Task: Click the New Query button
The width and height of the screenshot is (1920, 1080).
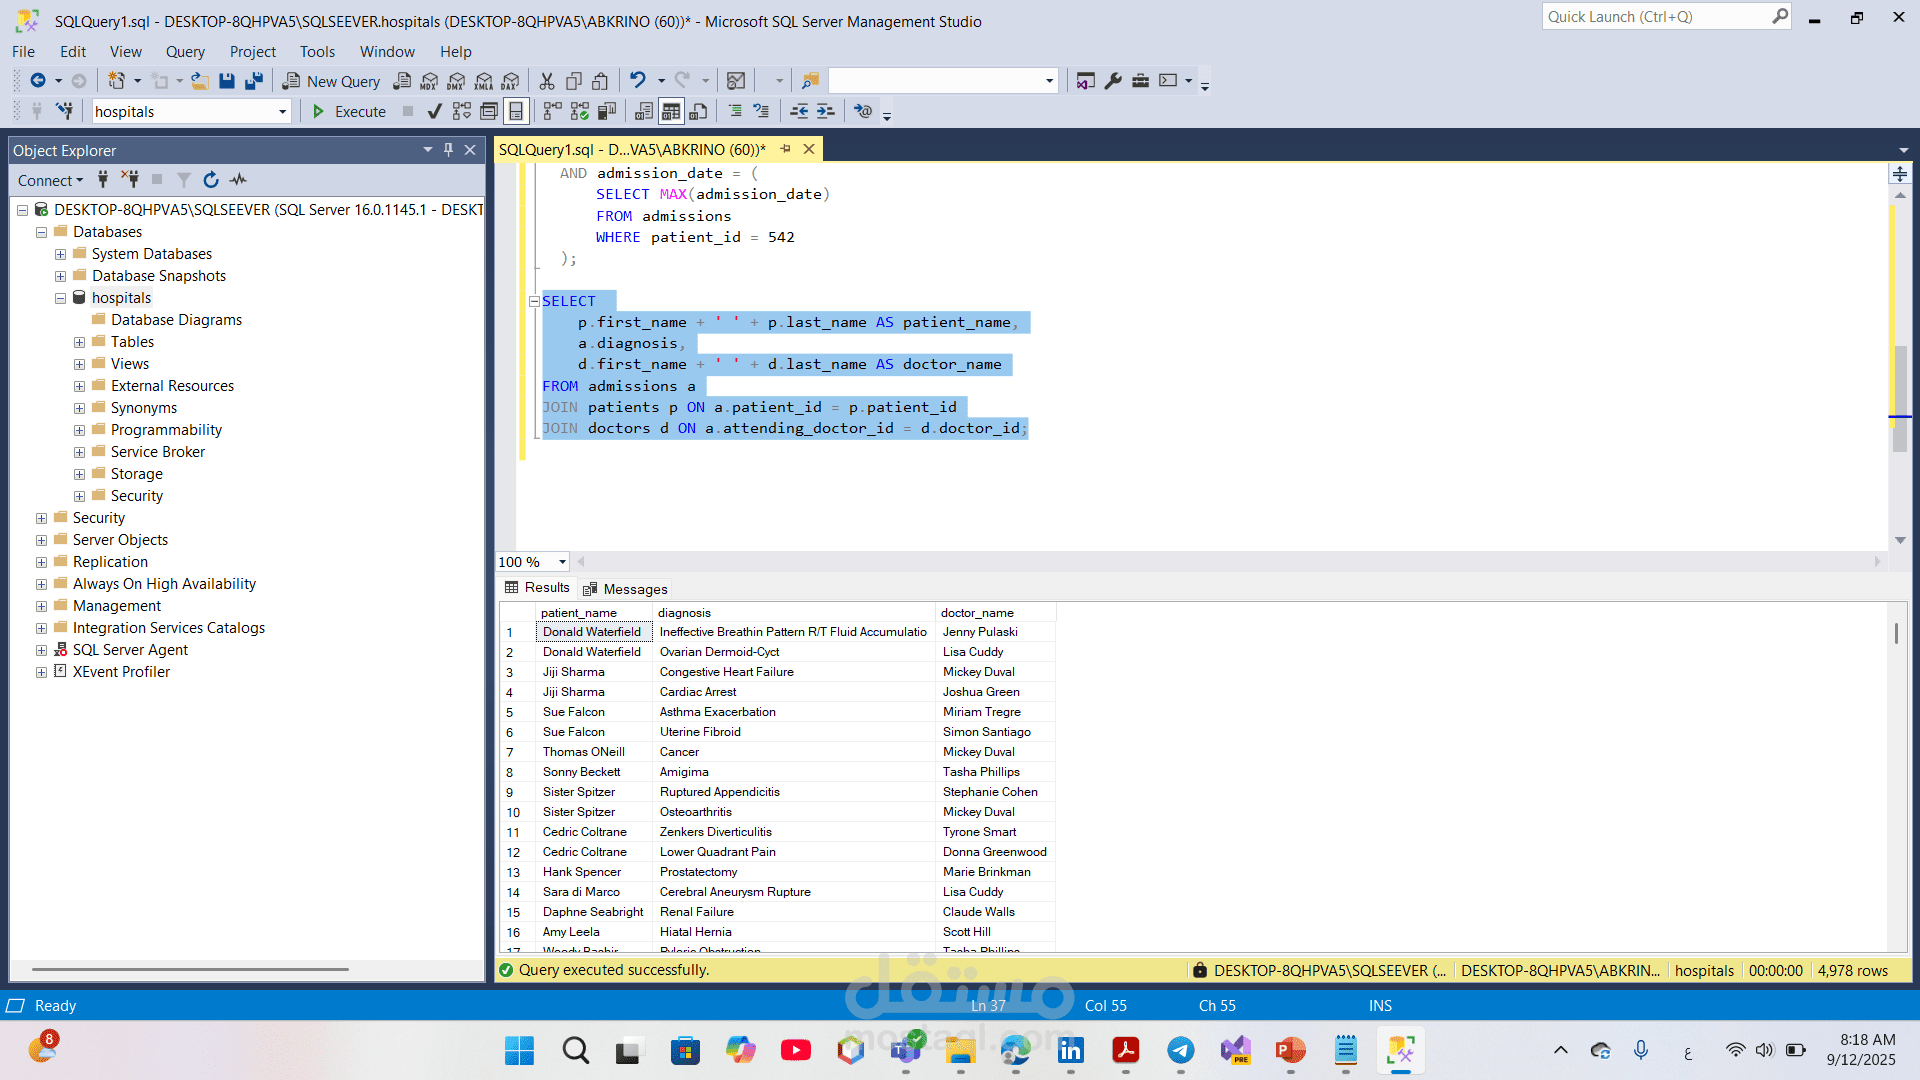Action: 331,81
